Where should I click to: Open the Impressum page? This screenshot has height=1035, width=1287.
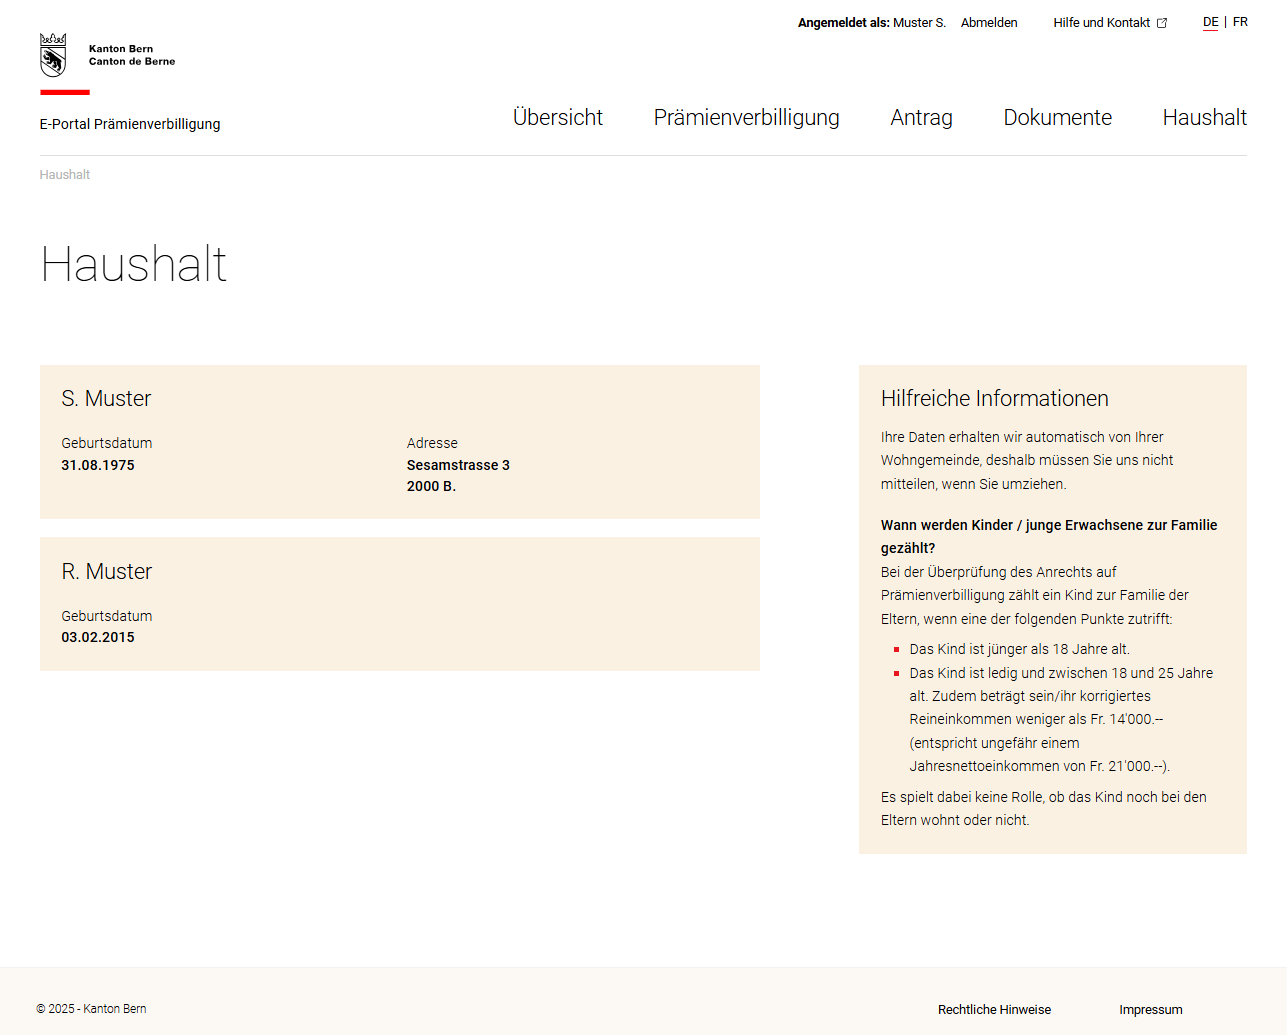(x=1150, y=1010)
